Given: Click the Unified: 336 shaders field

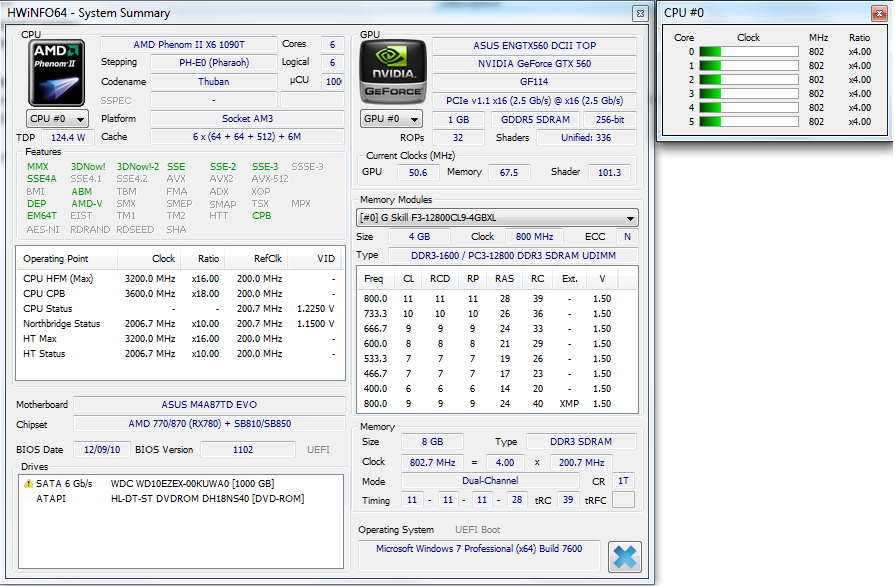Looking at the screenshot, I should coord(586,138).
